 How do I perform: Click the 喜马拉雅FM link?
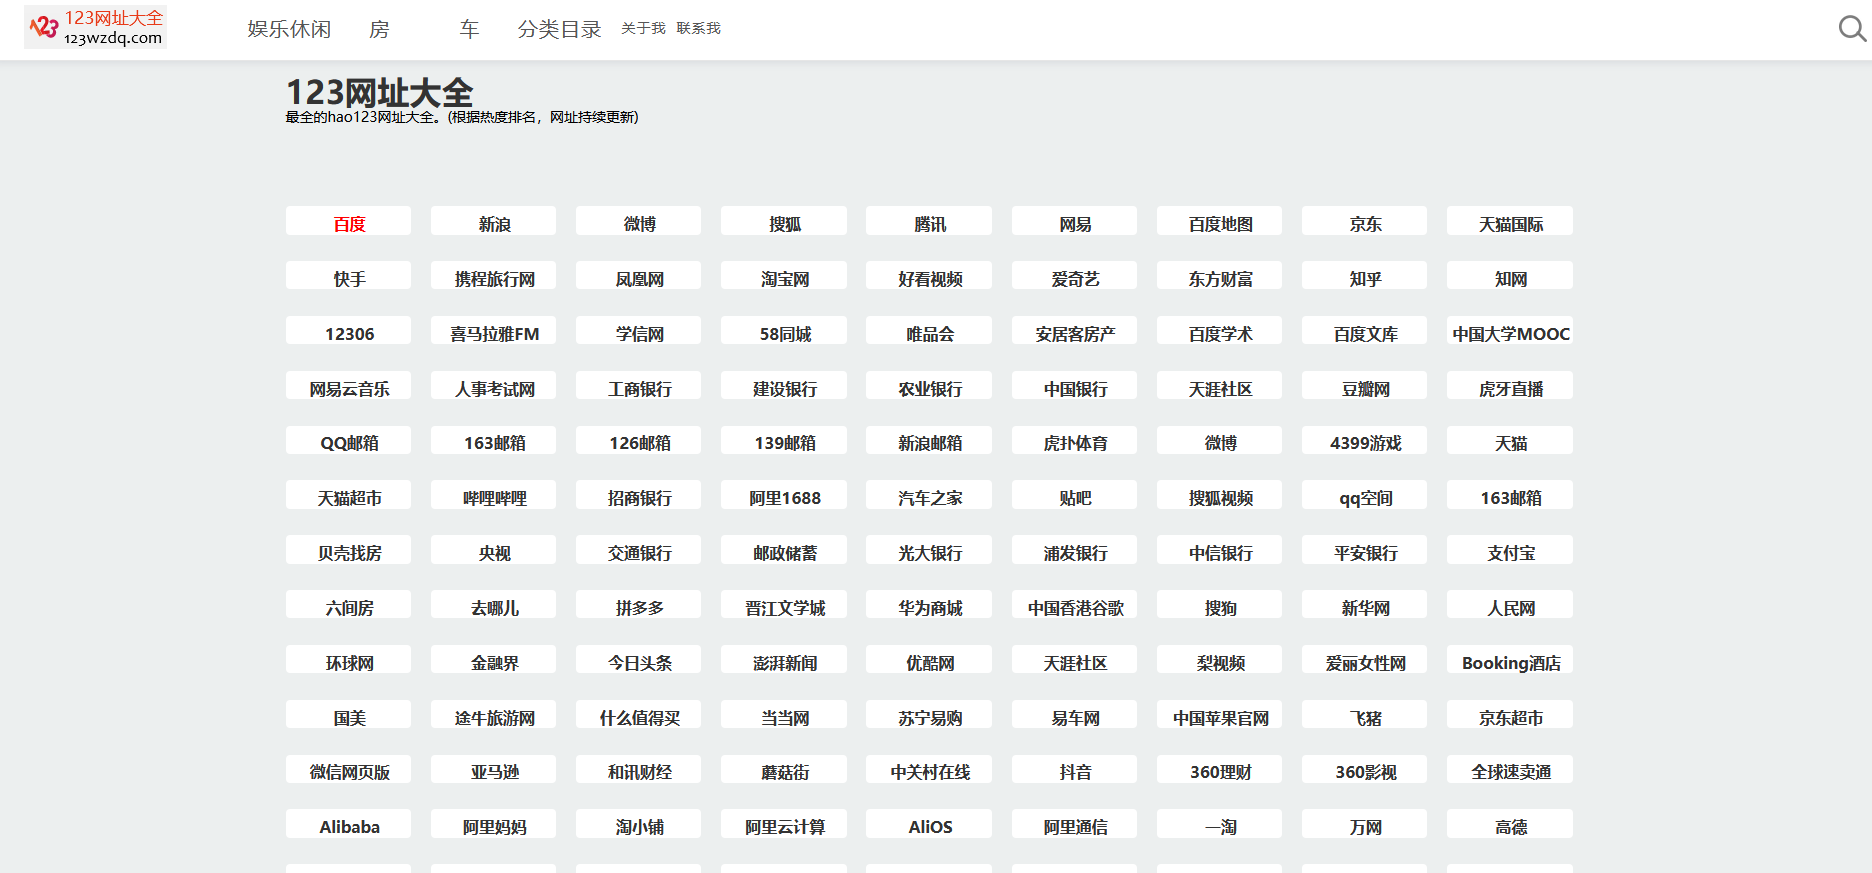tap(494, 333)
